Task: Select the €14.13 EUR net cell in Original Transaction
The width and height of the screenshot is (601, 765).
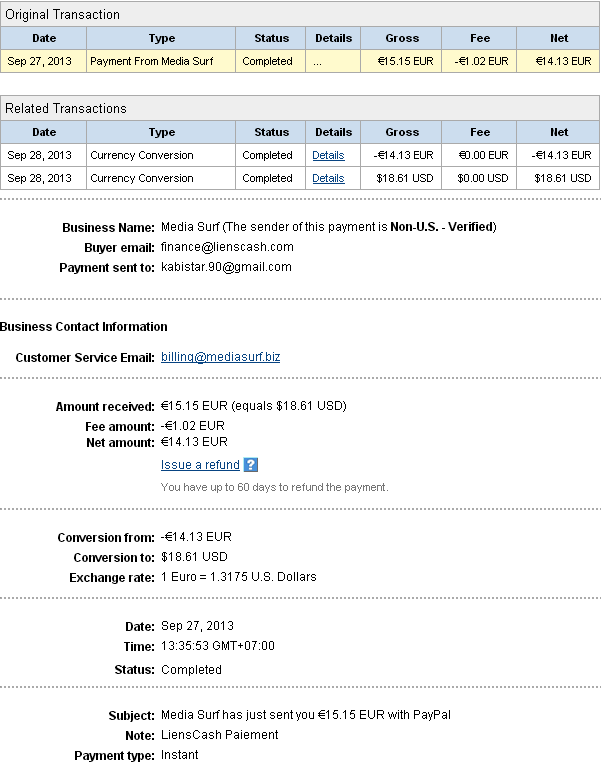Action: click(558, 61)
